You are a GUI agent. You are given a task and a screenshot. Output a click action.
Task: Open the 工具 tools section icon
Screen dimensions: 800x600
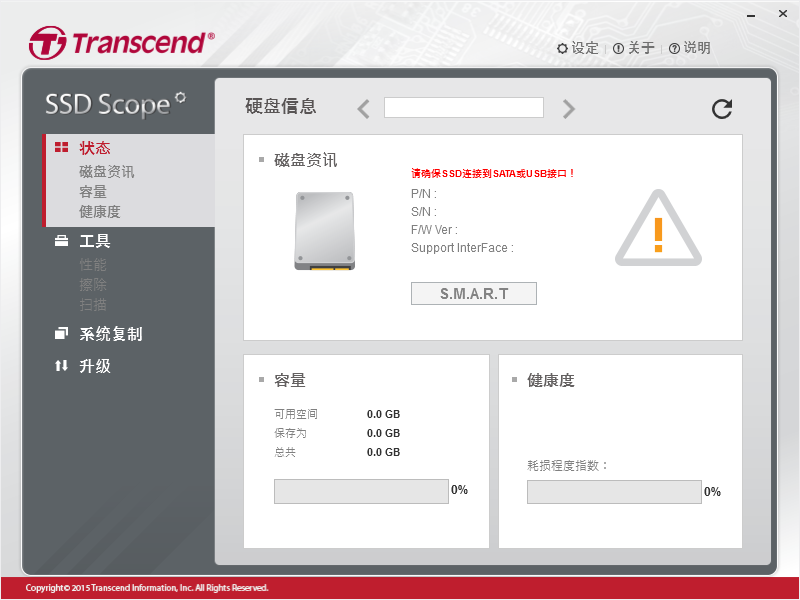click(62, 240)
